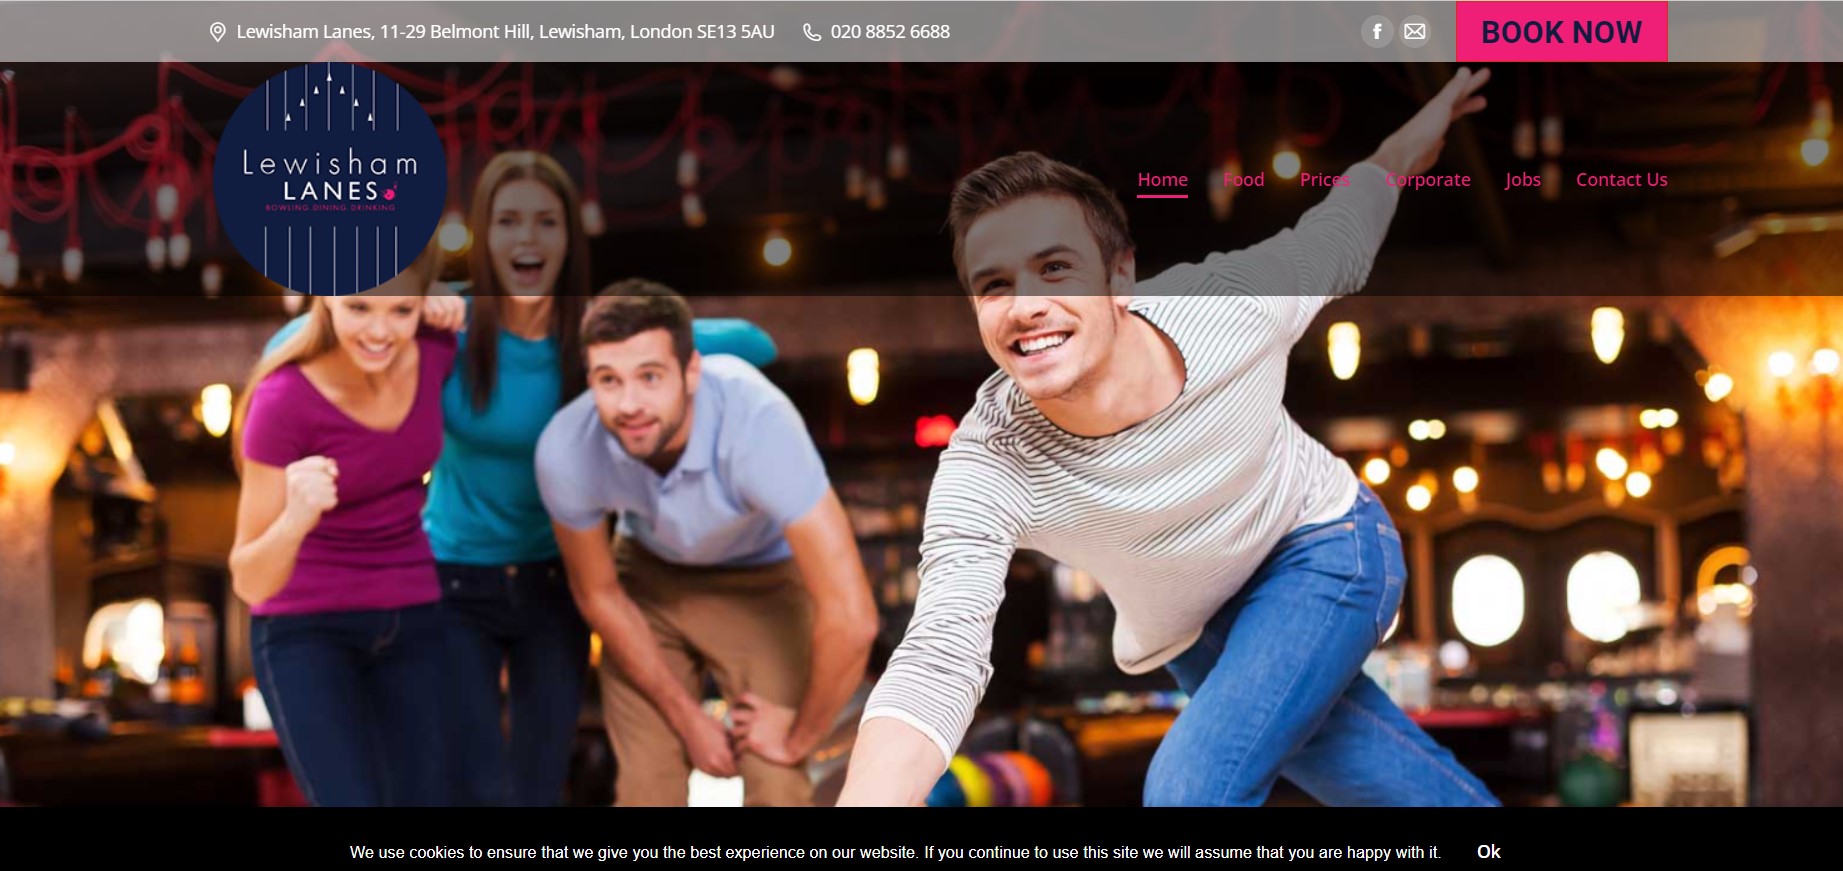Click the email envelope icon
Screen dimensions: 1843x871
(x=1414, y=32)
